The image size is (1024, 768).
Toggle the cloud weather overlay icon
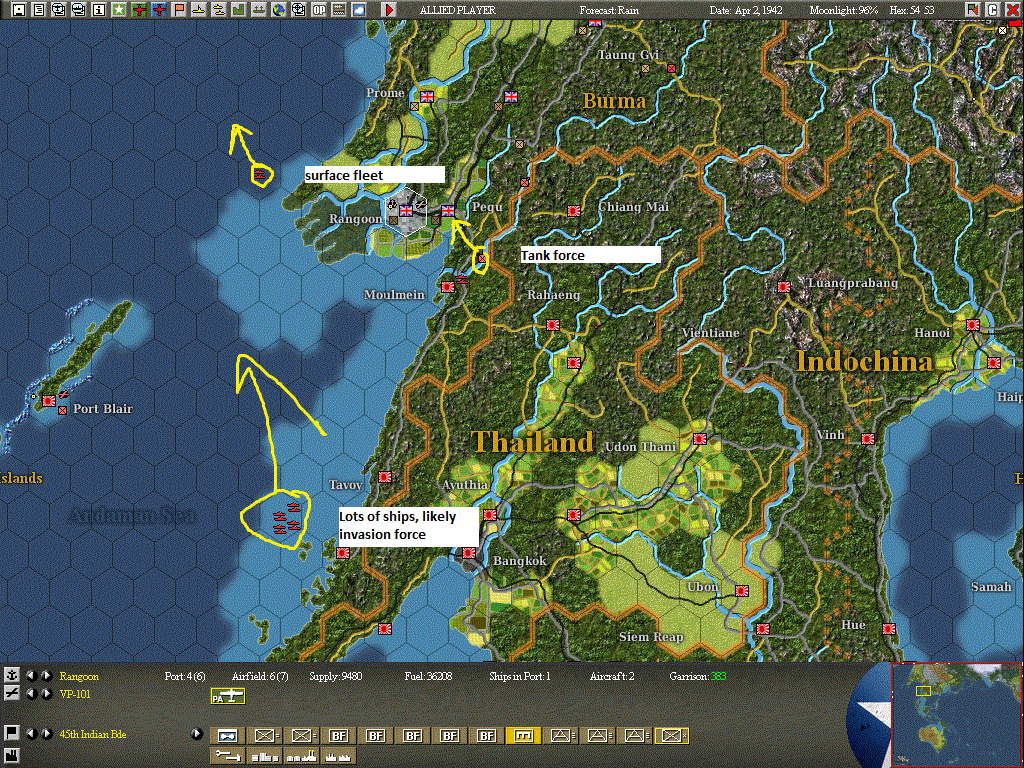[x=359, y=9]
